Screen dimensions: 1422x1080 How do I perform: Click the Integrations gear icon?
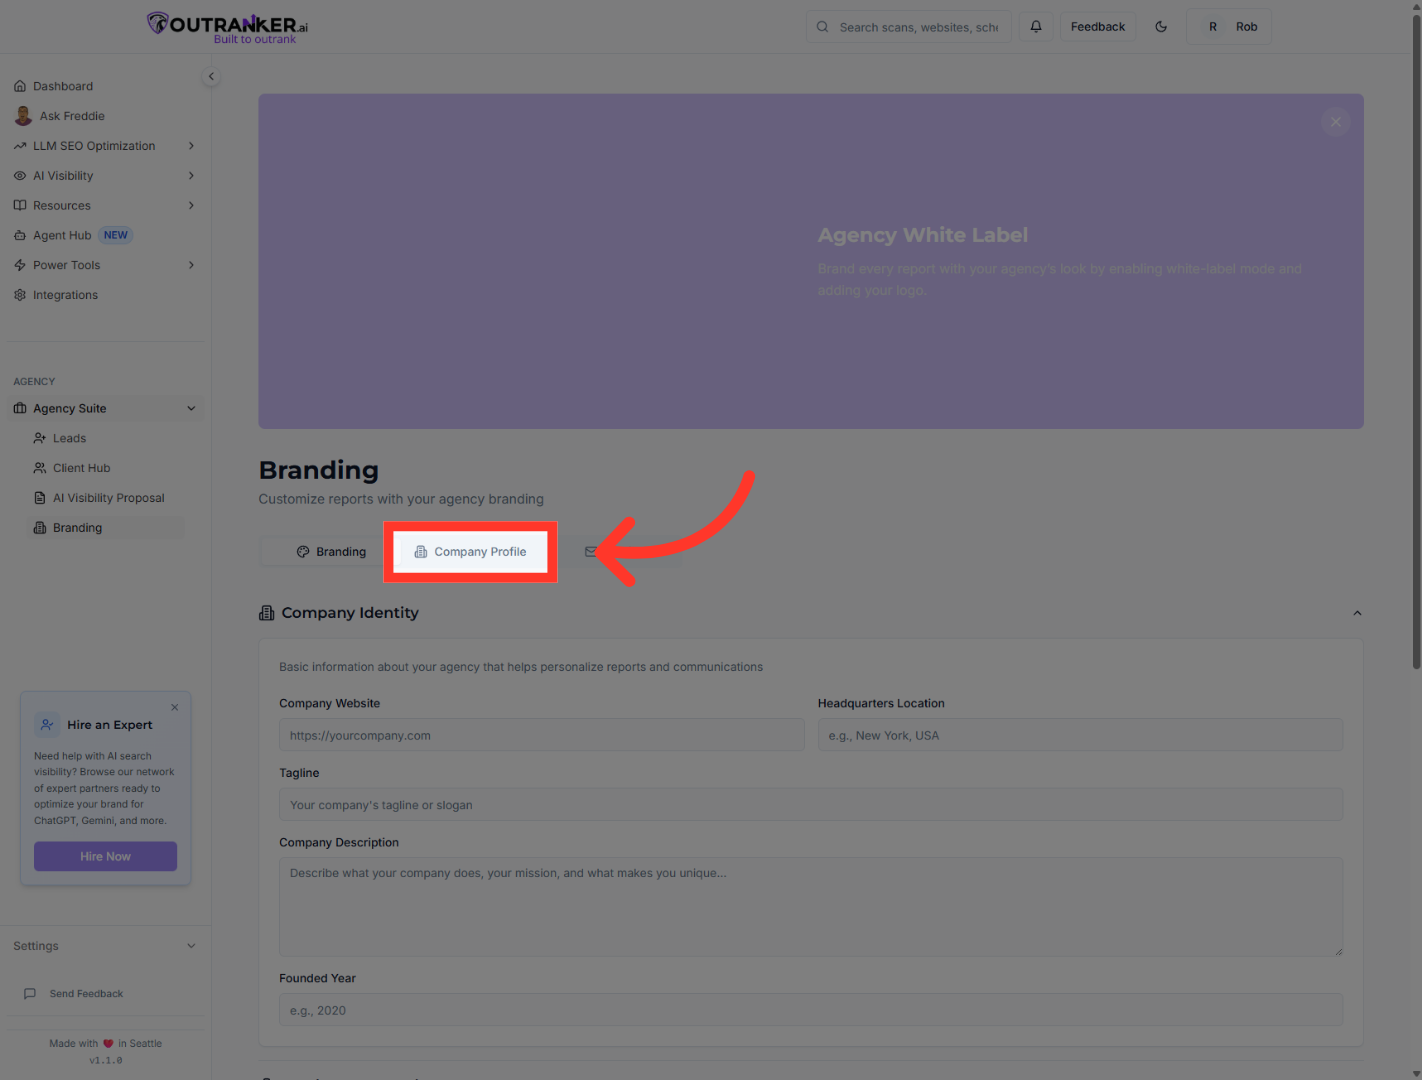pyautogui.click(x=20, y=294)
